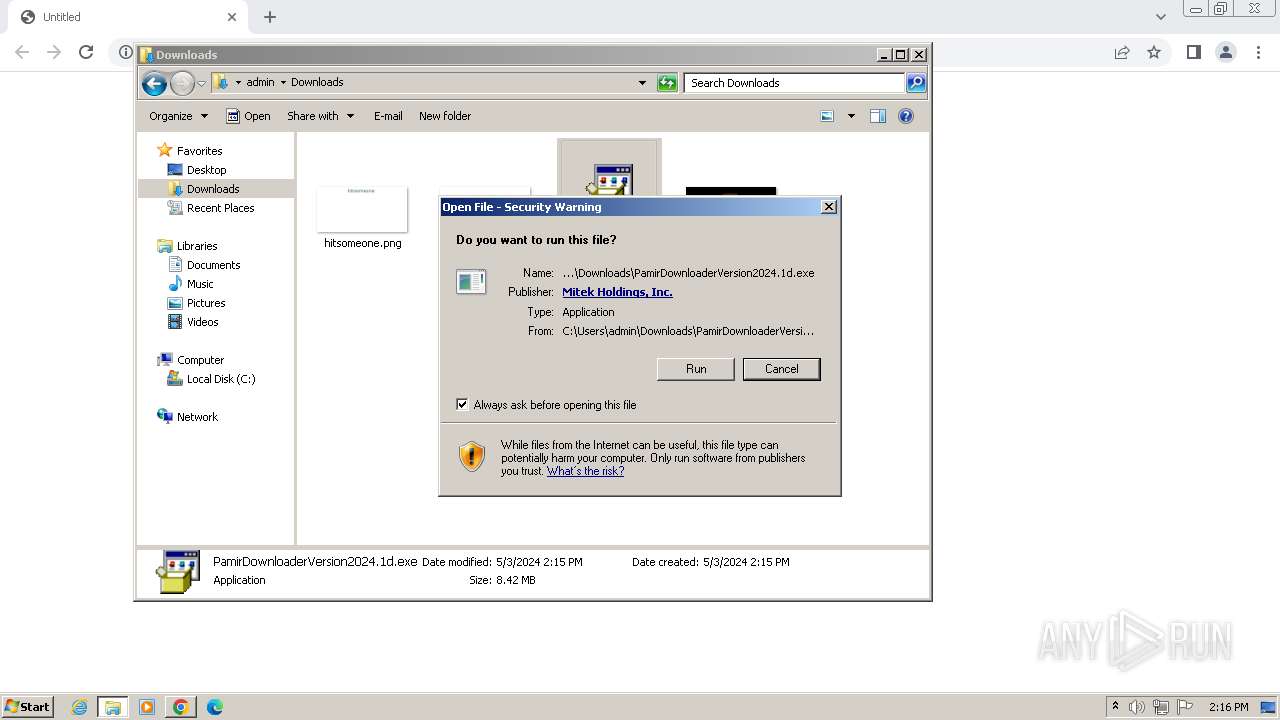The height and width of the screenshot is (720, 1280).
Task: Toggle the preview pane icon
Action: [878, 116]
